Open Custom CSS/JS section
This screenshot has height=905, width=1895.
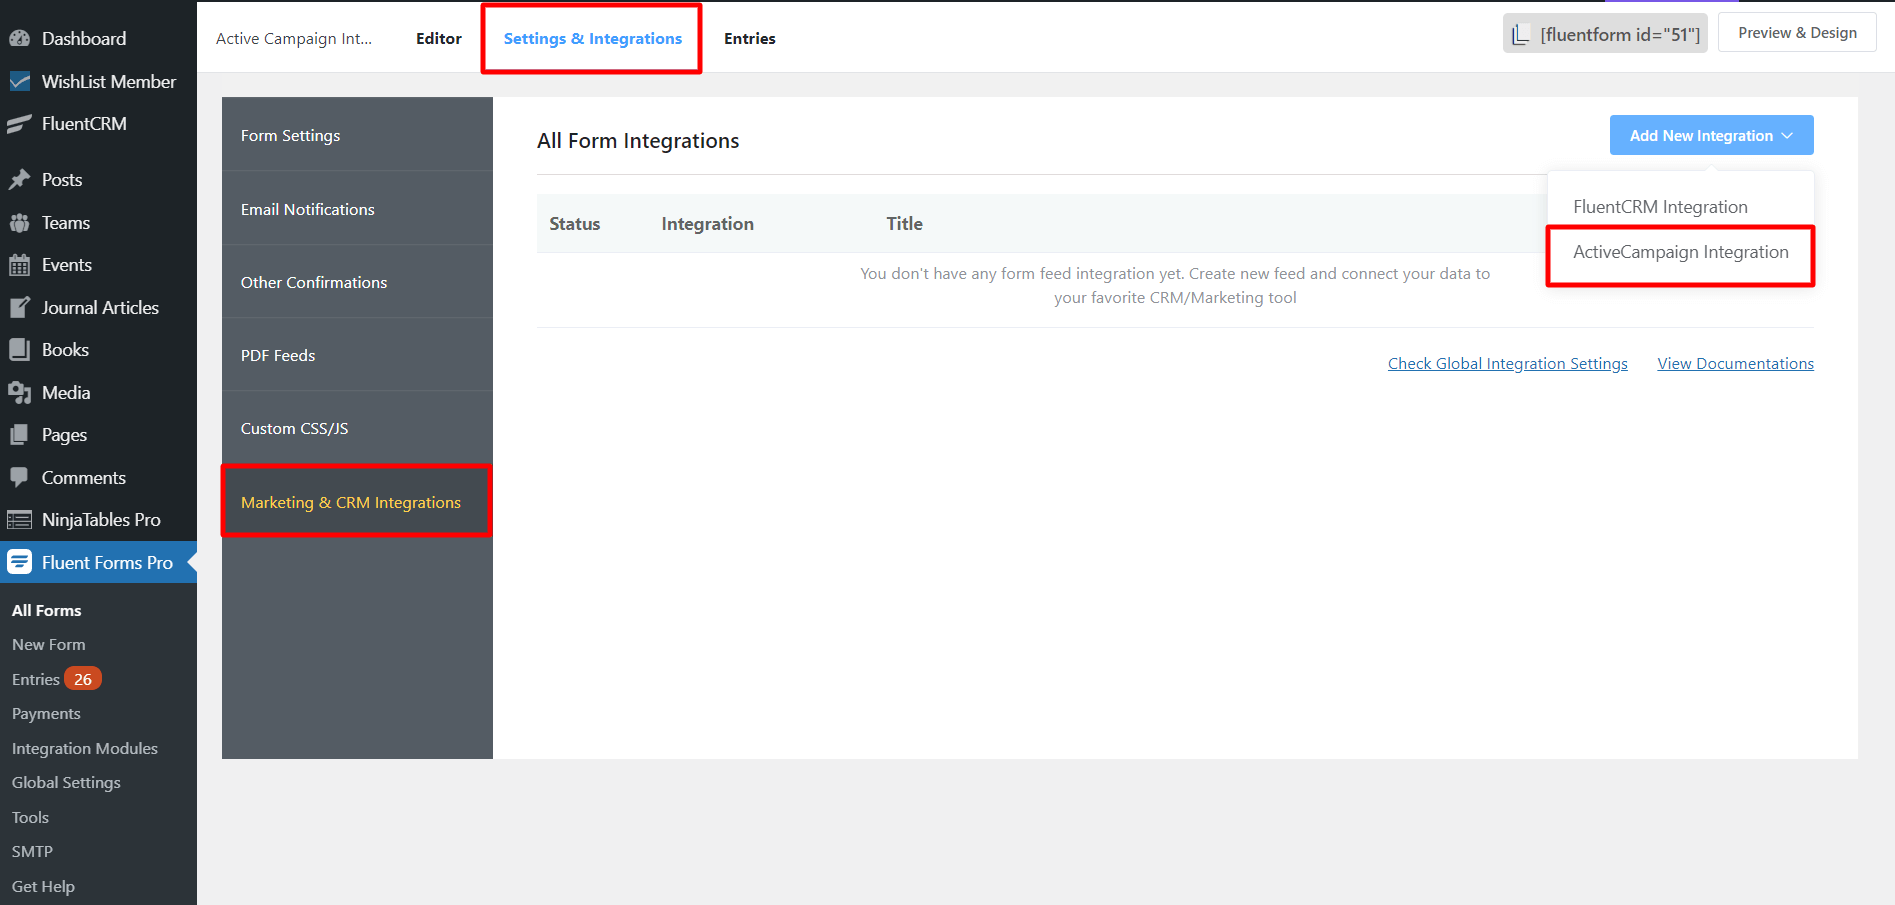click(x=357, y=428)
